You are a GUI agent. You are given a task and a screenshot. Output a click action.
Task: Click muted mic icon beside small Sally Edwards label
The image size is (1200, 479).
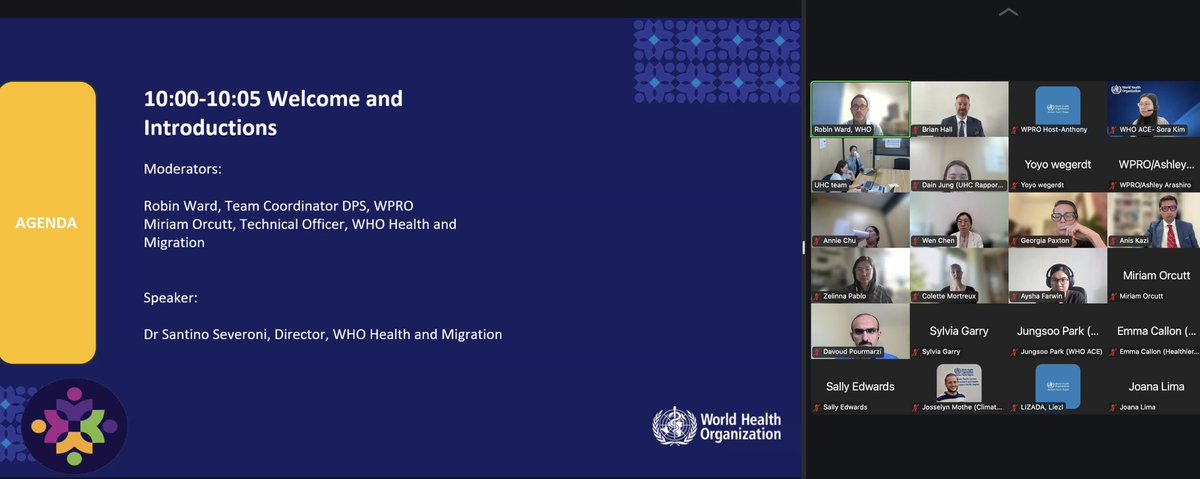[818, 407]
